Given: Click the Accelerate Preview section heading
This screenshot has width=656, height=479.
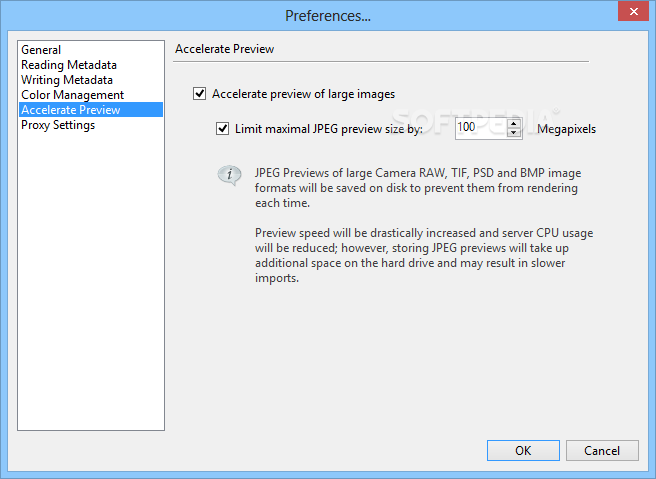Looking at the screenshot, I should (x=224, y=49).
